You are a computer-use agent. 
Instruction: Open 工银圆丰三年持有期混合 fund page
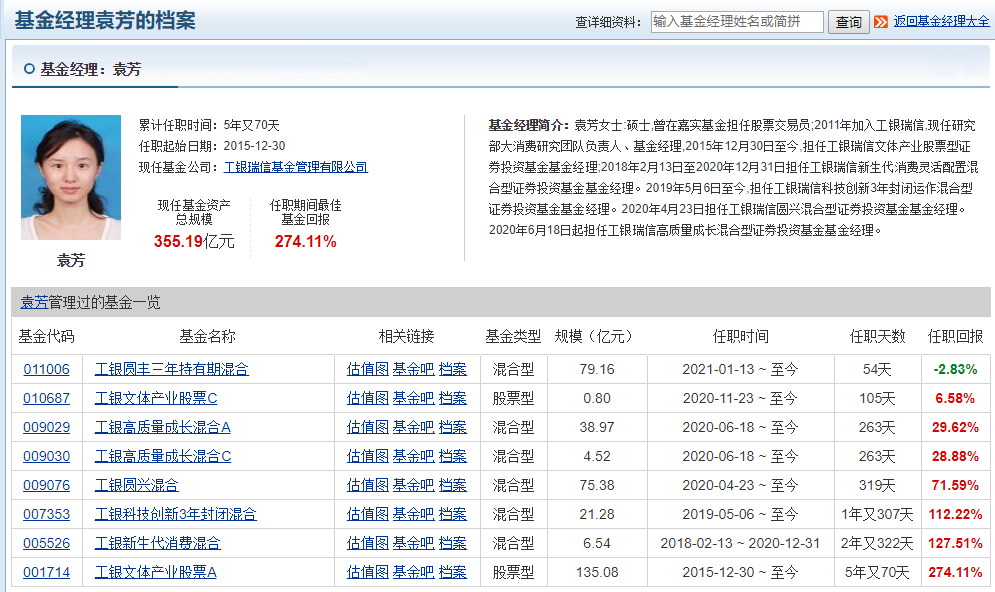click(x=172, y=369)
